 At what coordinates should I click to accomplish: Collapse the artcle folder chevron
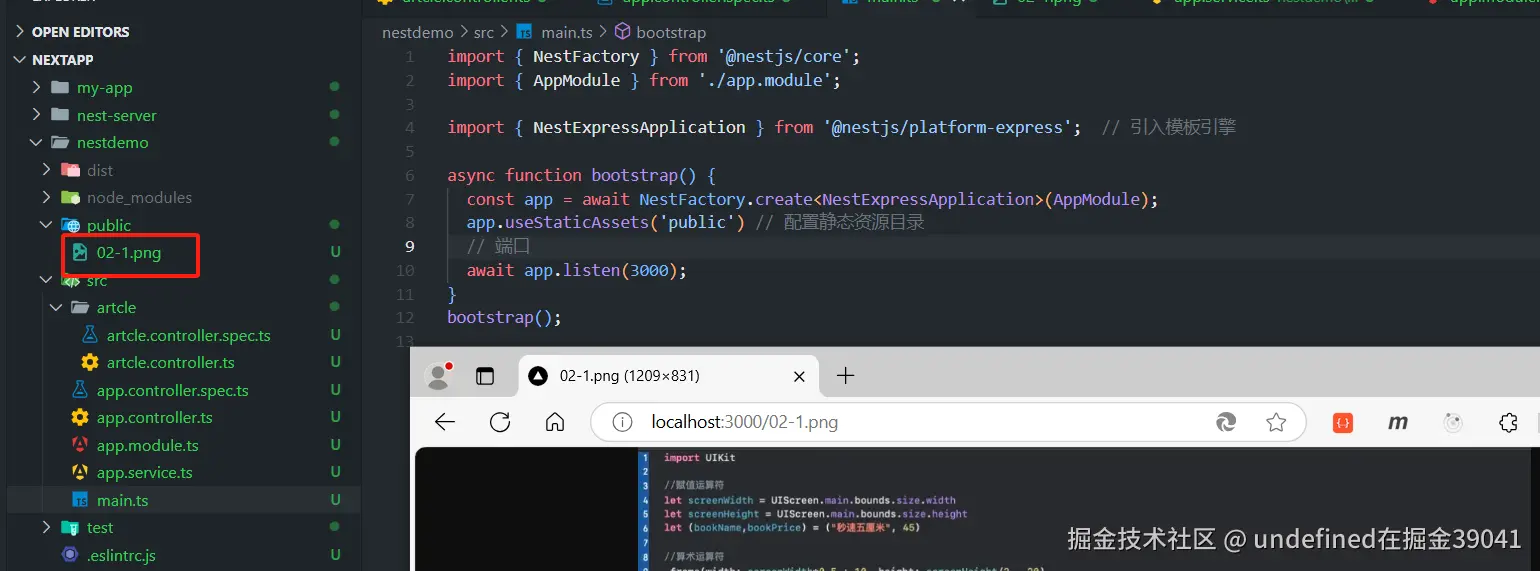[x=56, y=307]
